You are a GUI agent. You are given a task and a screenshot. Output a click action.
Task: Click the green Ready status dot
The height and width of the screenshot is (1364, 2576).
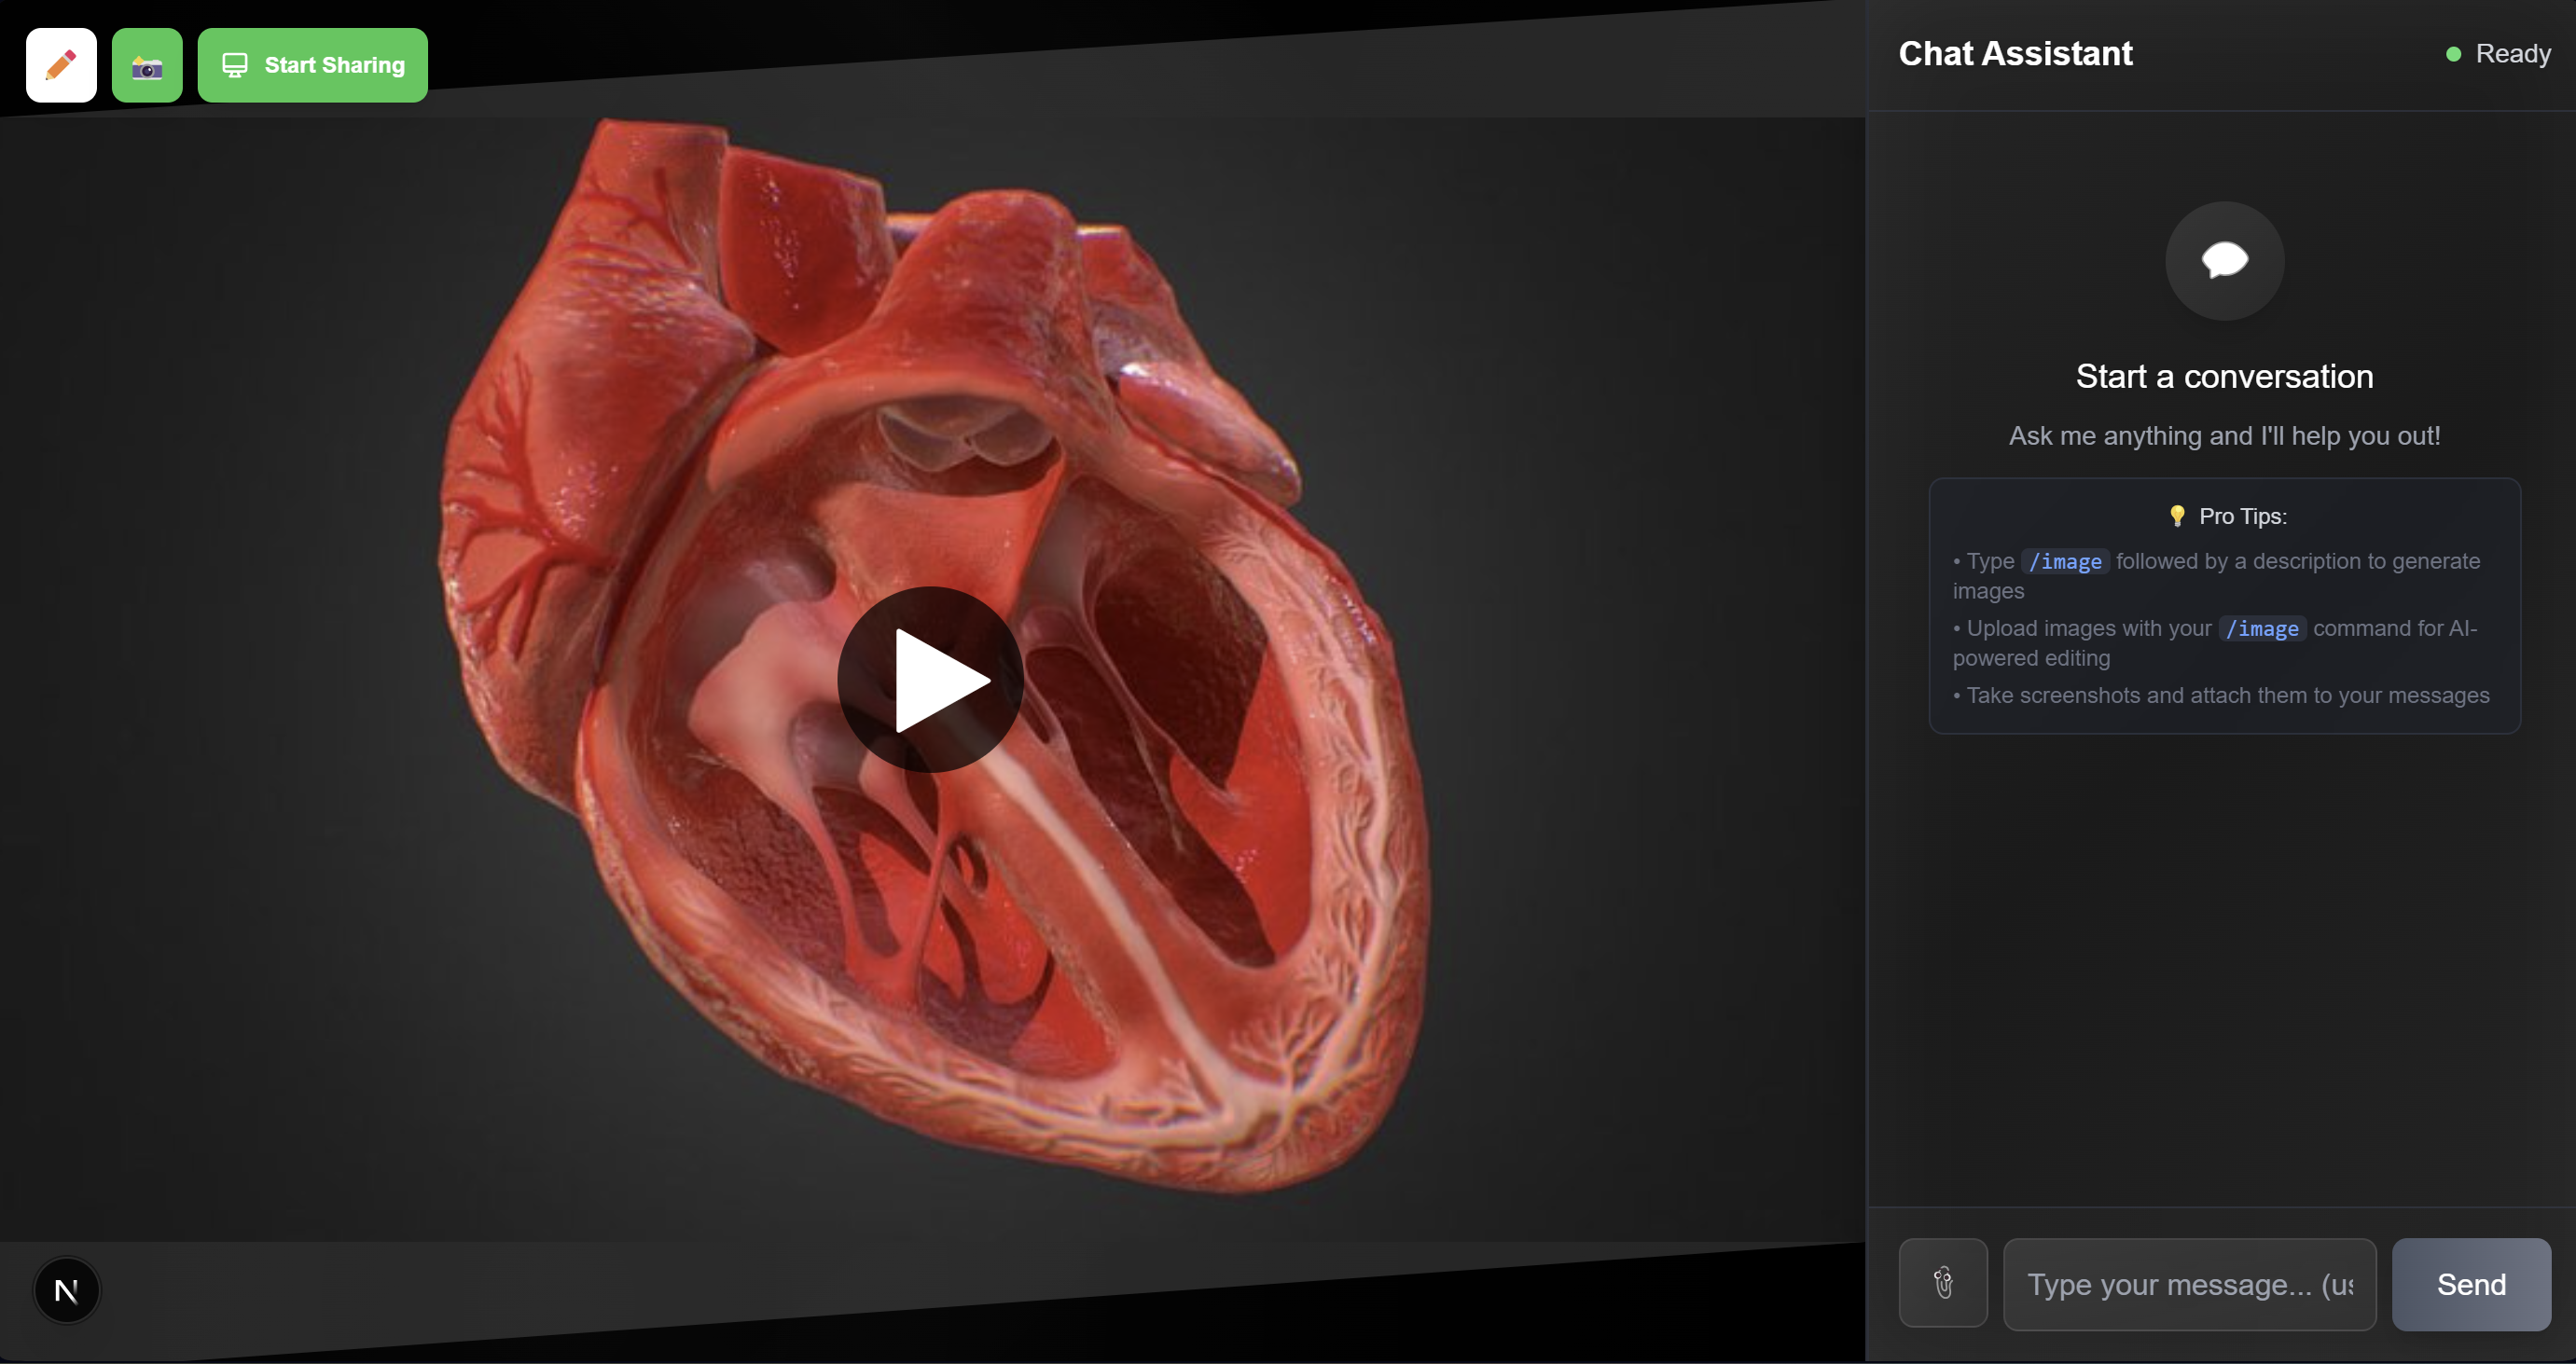point(2453,54)
